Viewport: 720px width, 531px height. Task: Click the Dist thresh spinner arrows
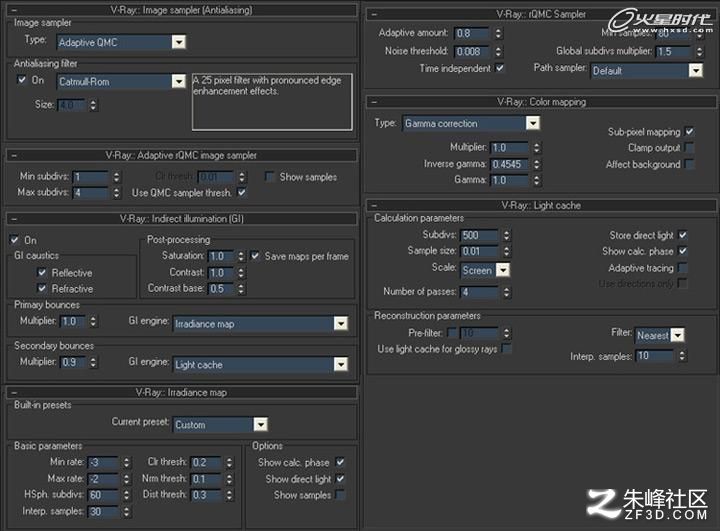coord(229,495)
